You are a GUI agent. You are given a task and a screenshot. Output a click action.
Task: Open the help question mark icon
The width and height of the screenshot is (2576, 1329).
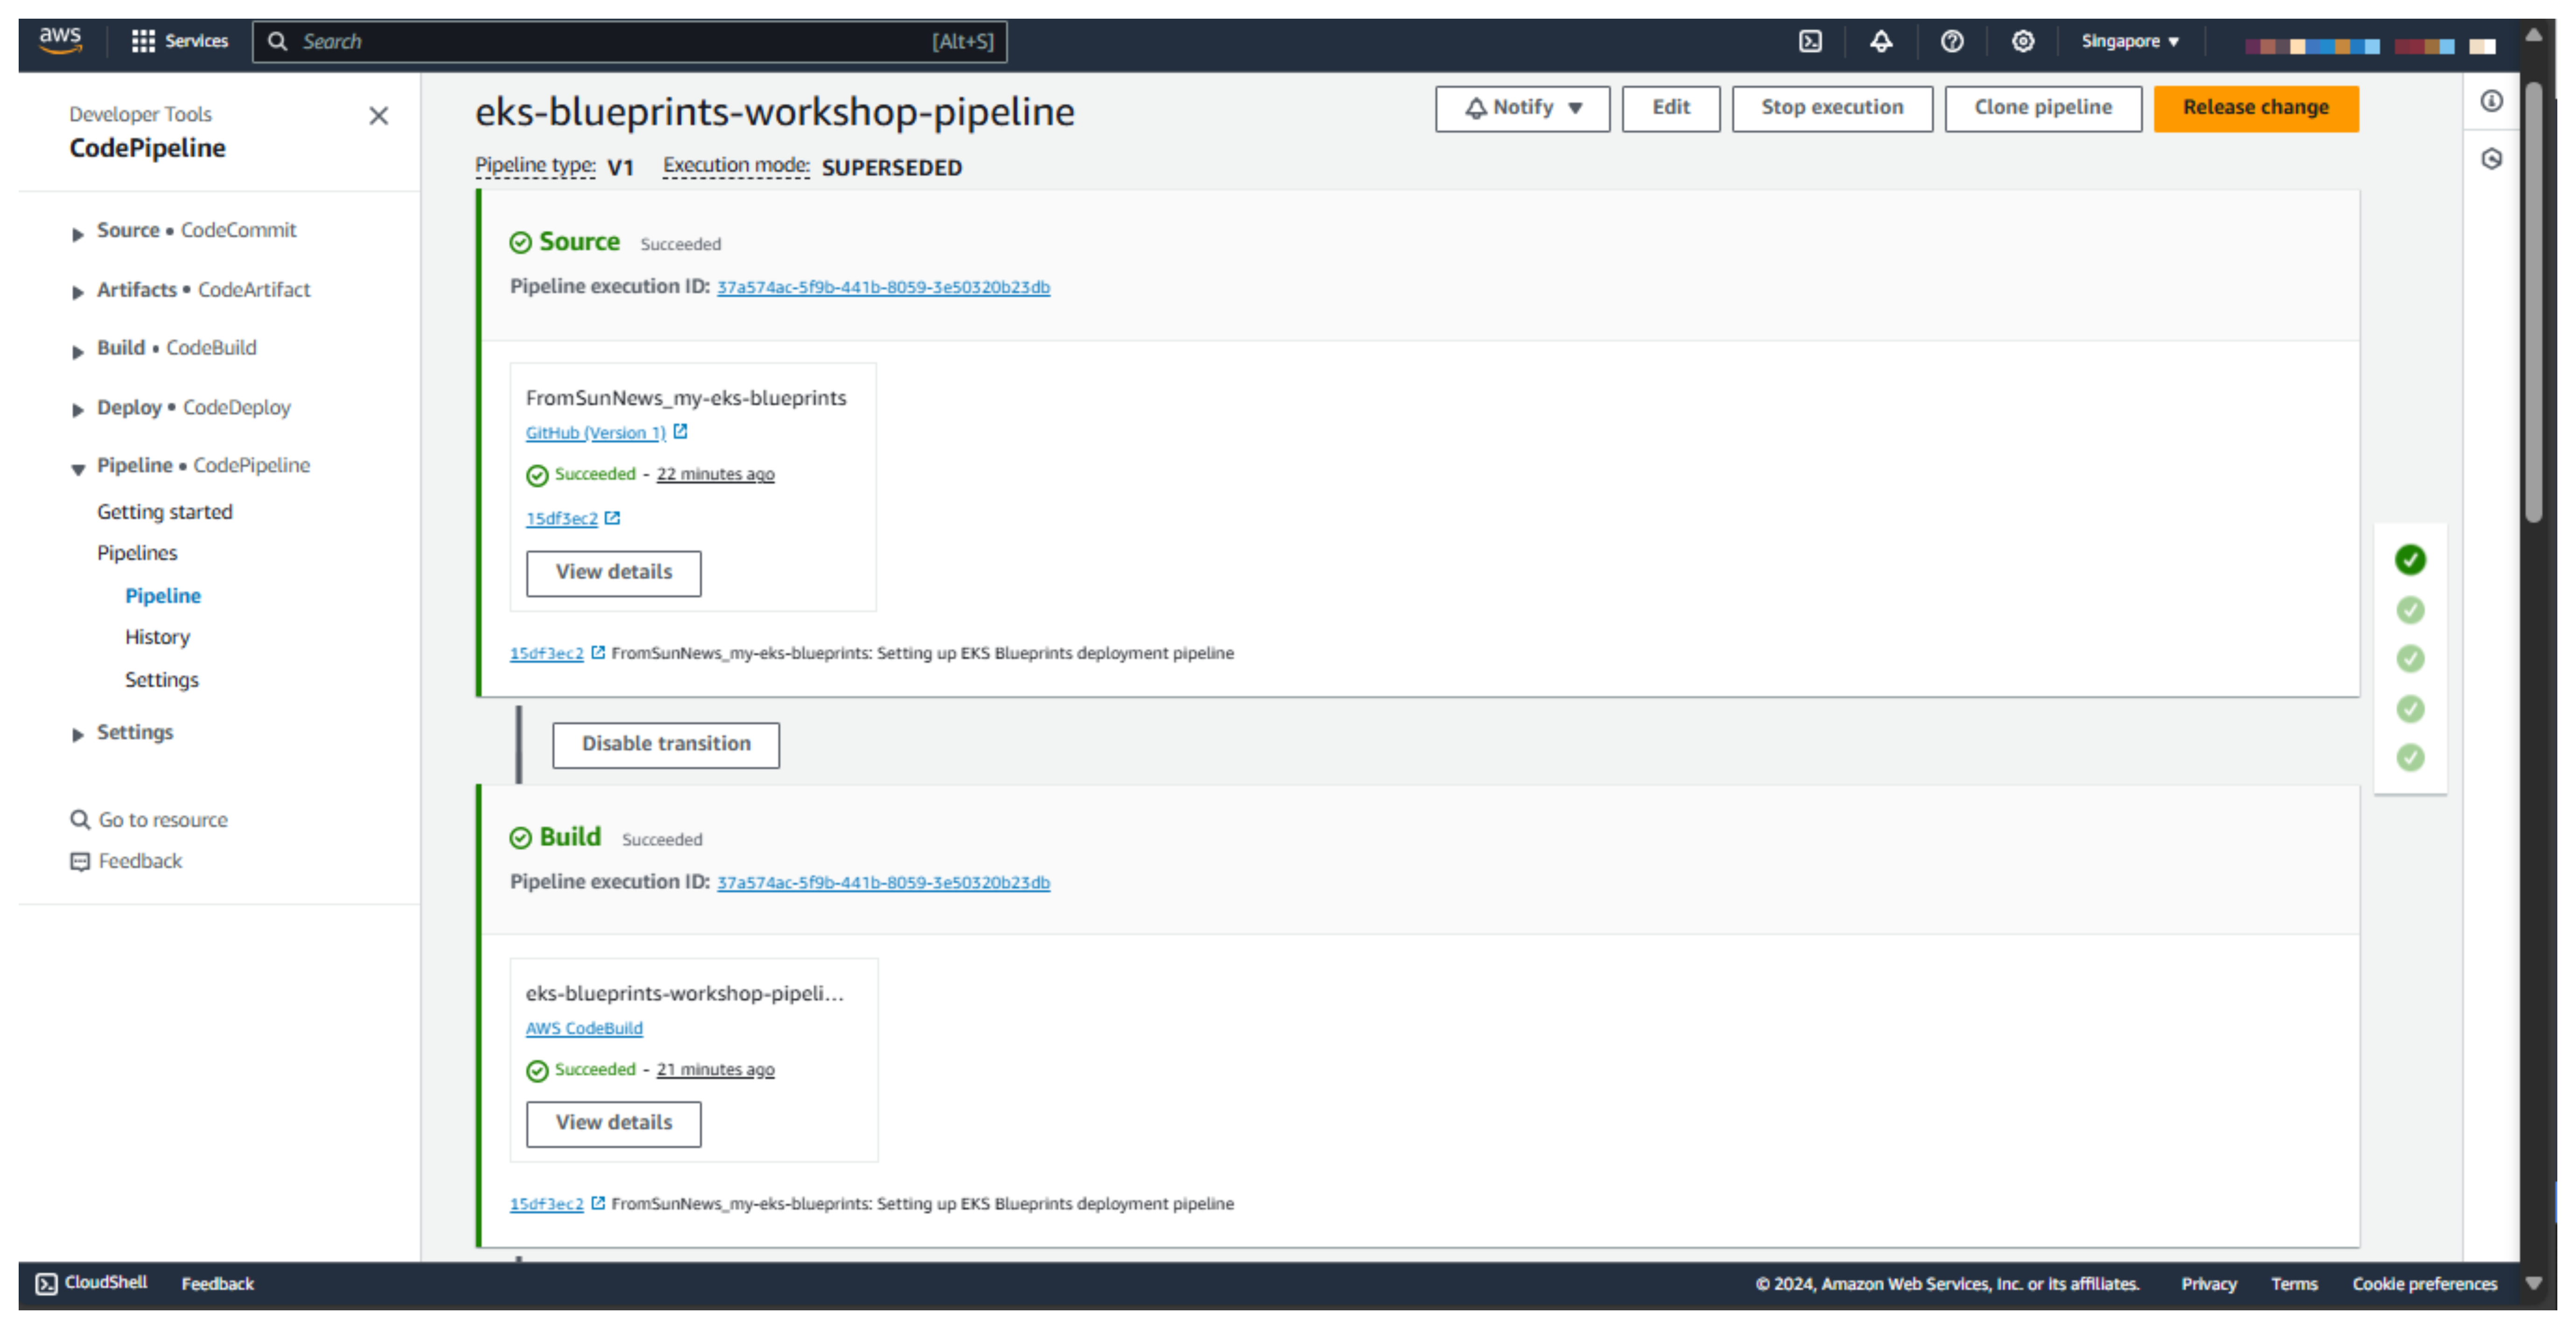coord(1952,41)
